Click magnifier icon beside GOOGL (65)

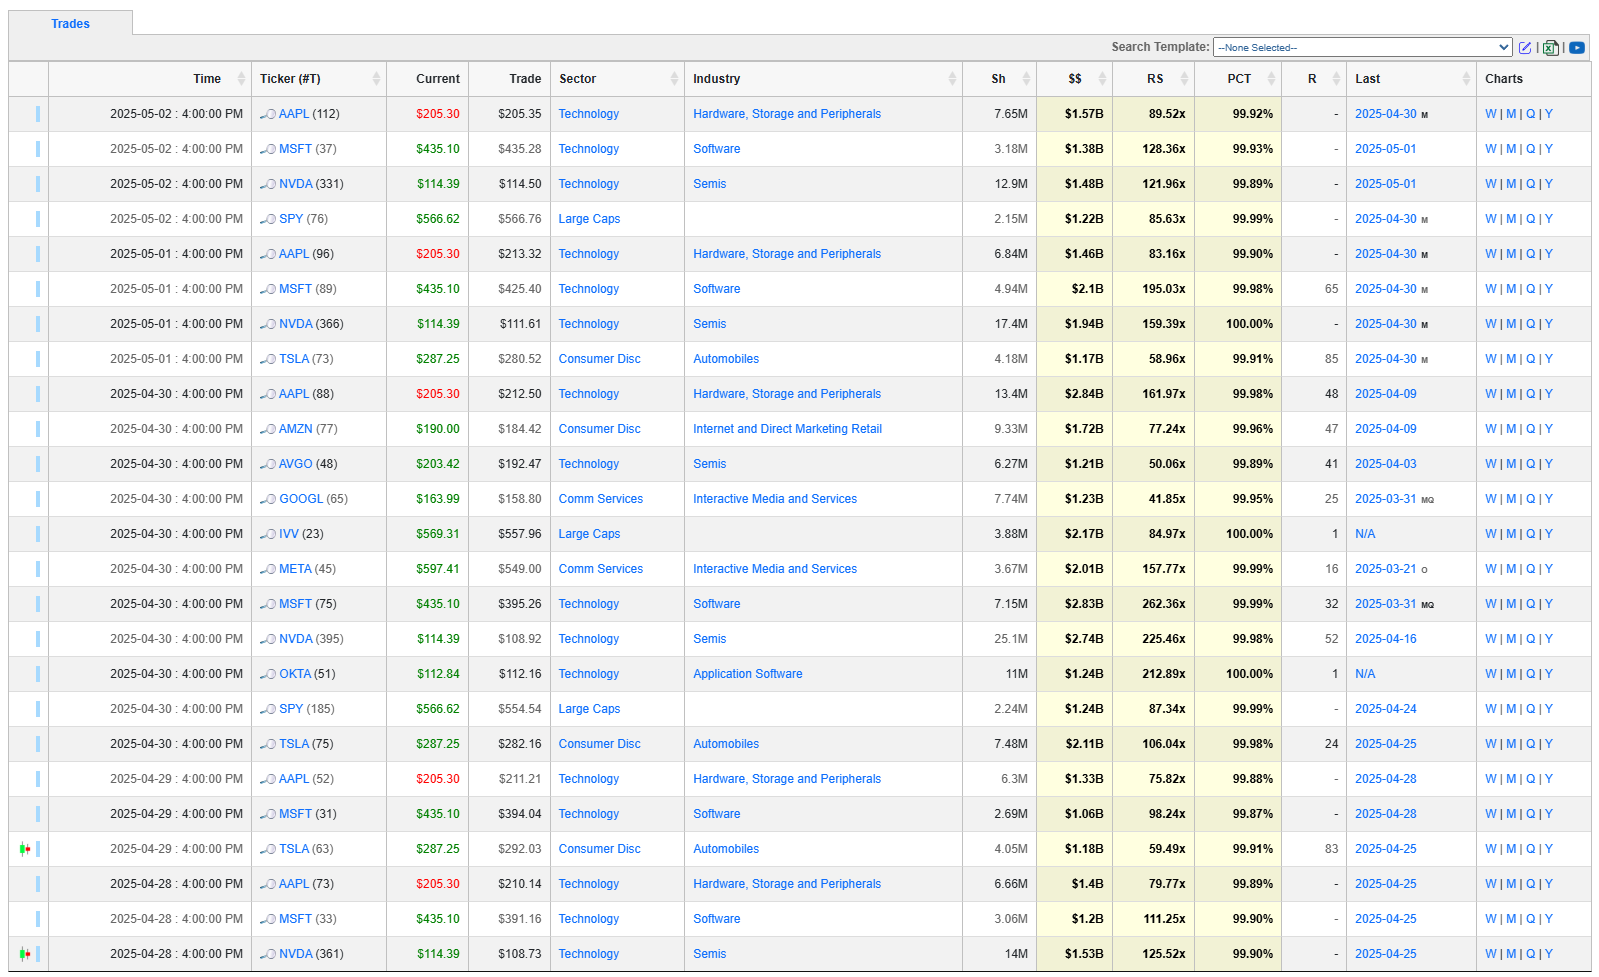tap(268, 499)
